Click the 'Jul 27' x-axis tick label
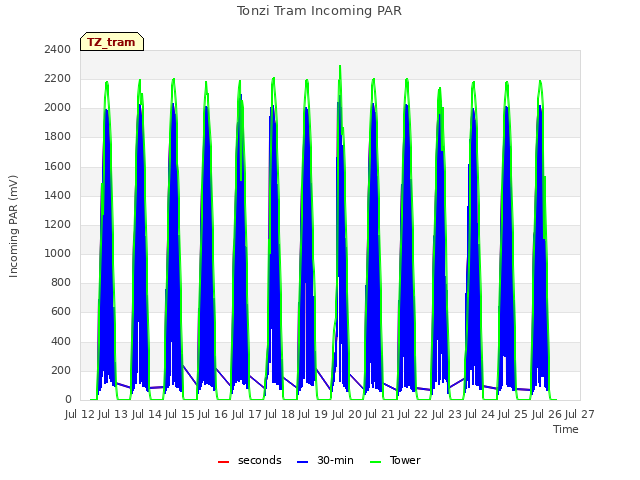 point(580,414)
